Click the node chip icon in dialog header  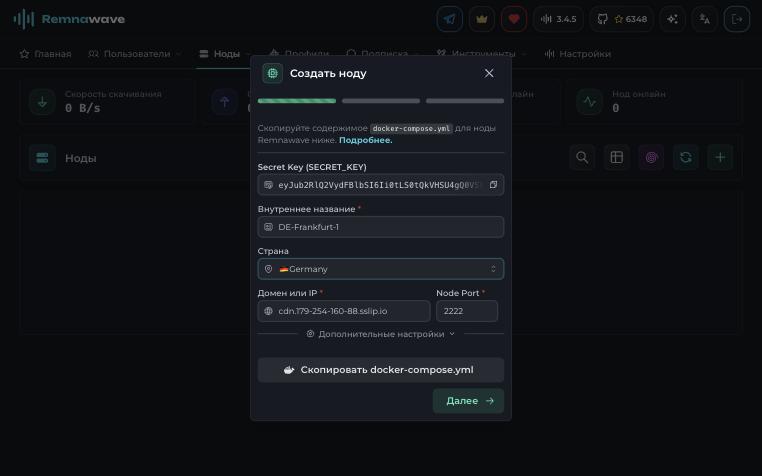click(273, 73)
